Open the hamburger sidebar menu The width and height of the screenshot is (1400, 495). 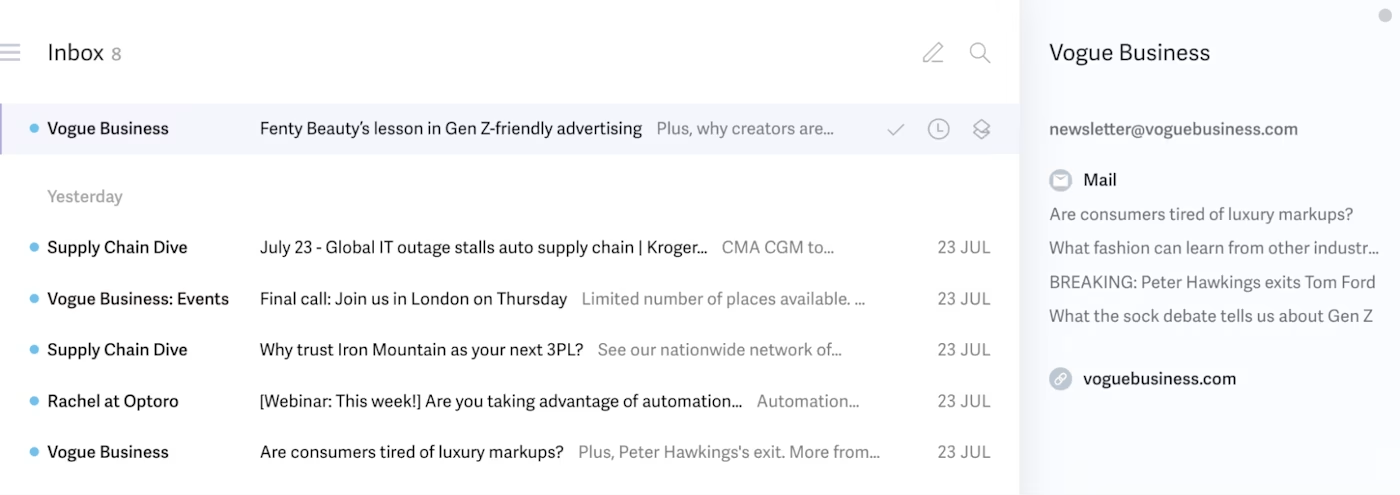coord(10,53)
